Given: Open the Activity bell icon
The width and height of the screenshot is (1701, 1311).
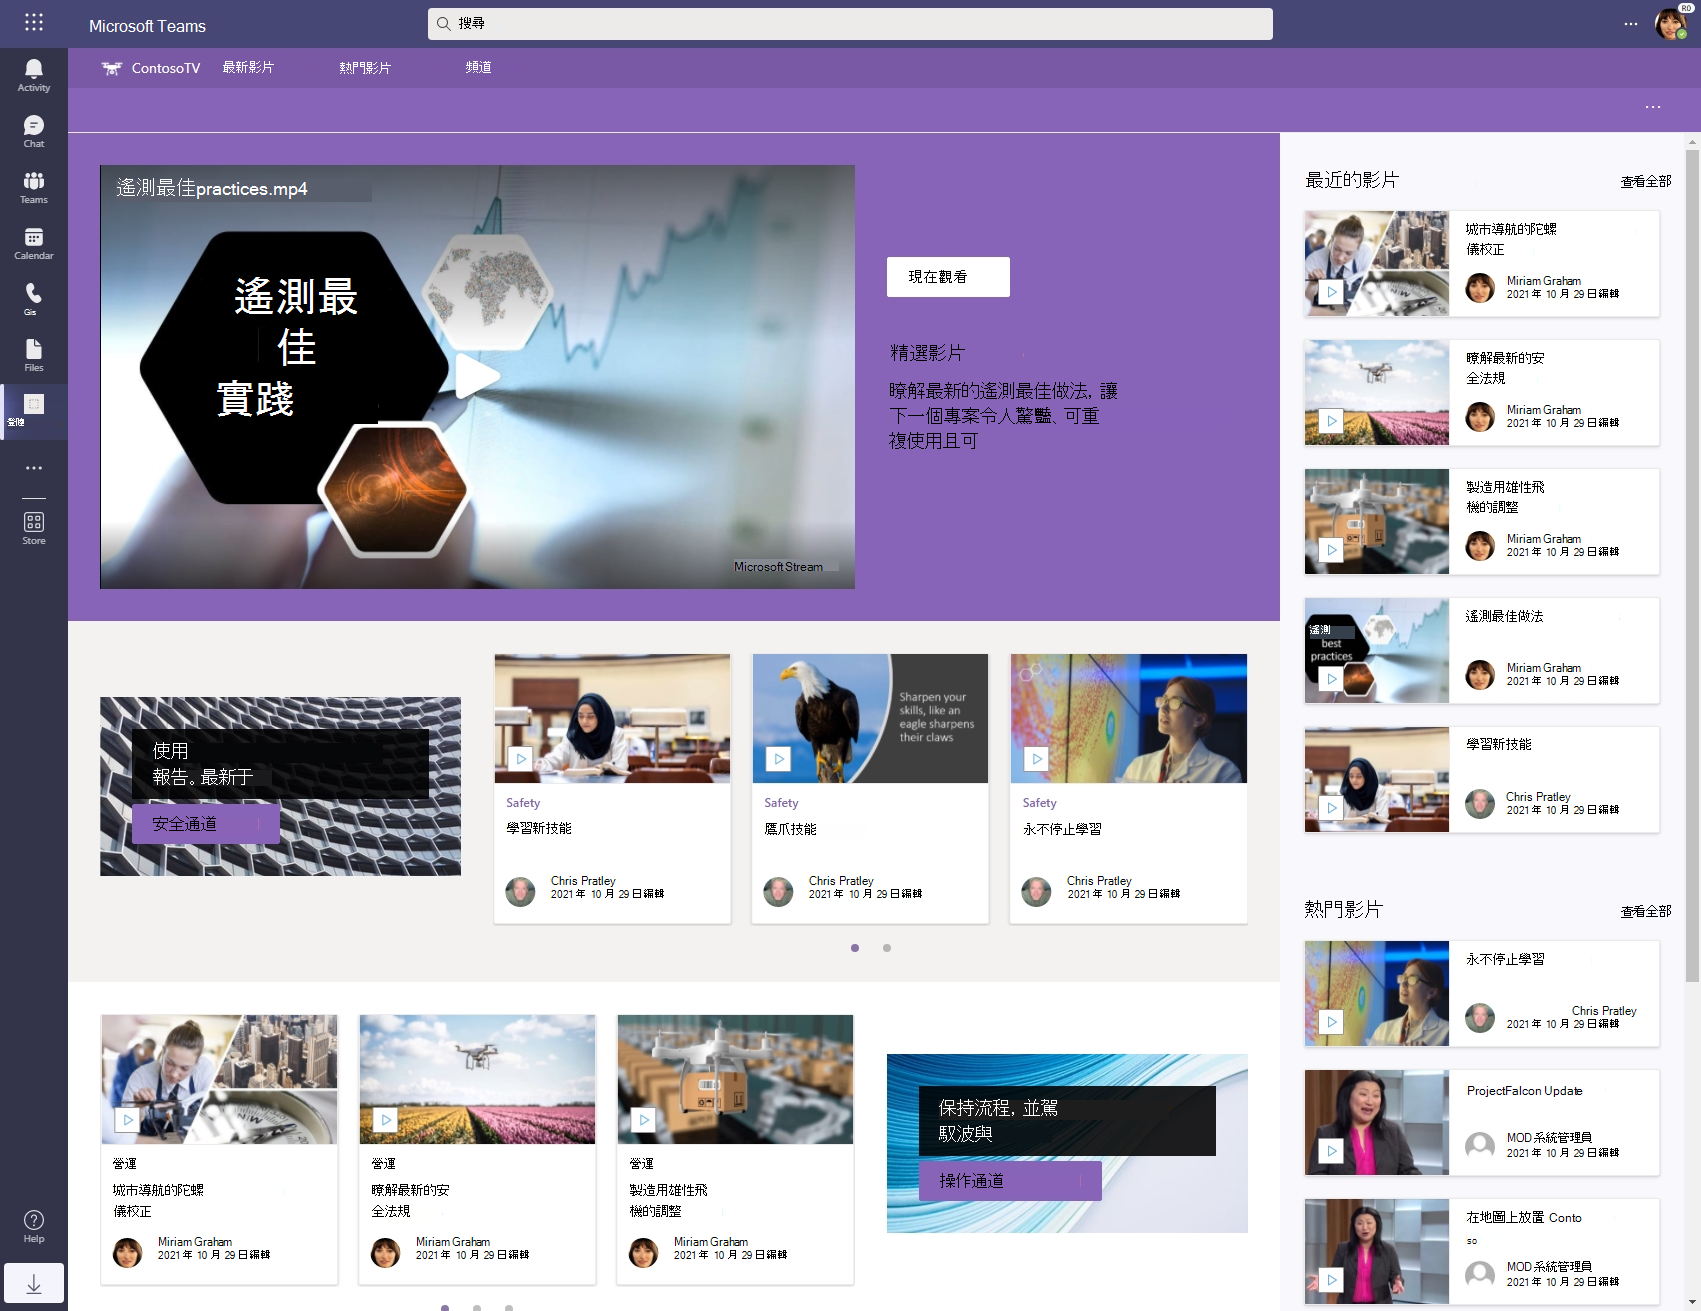Looking at the screenshot, I should 33,75.
